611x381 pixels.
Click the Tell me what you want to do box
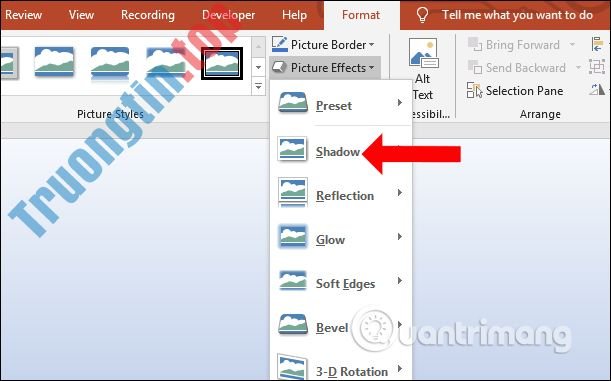coord(517,15)
